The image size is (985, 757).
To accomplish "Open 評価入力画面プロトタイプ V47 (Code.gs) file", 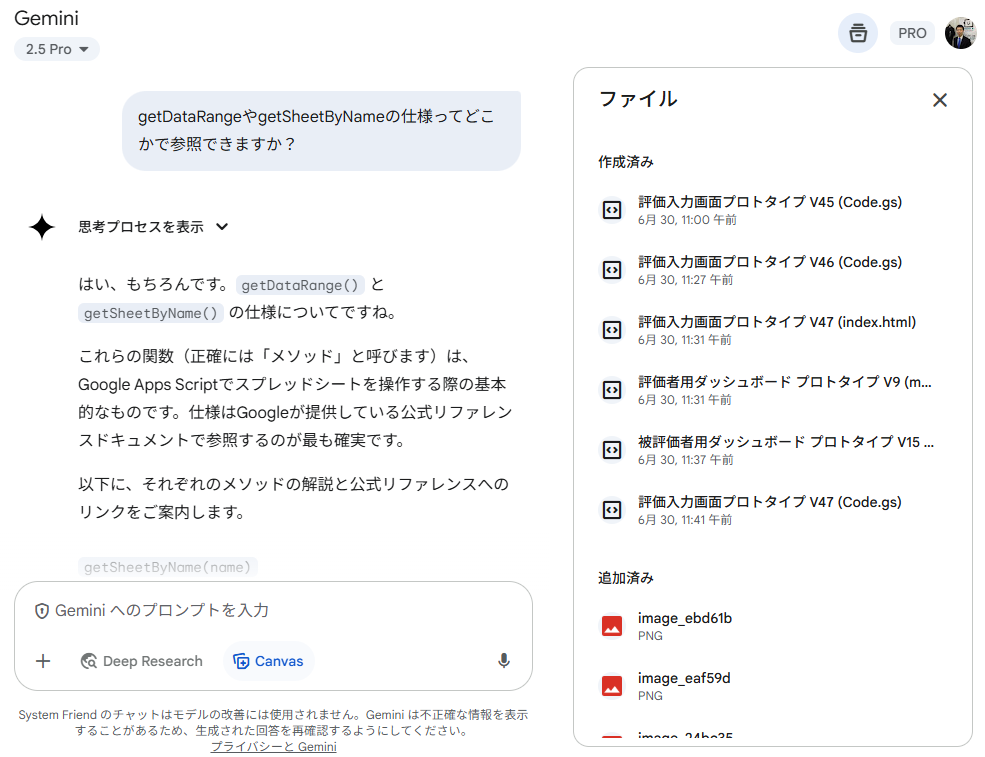I will [x=770, y=509].
